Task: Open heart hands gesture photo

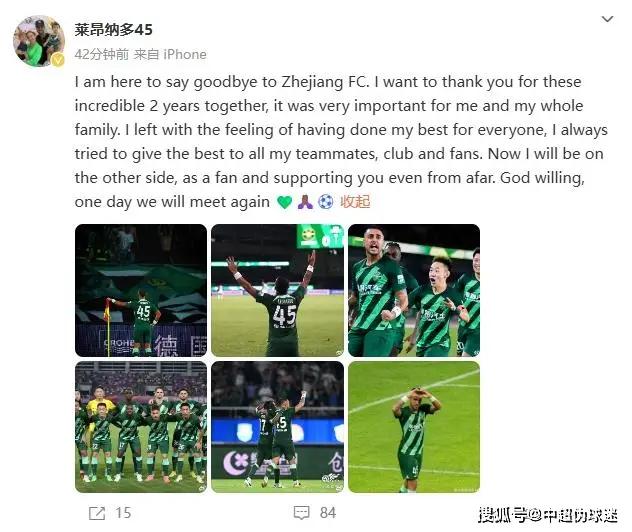Action: [414, 427]
